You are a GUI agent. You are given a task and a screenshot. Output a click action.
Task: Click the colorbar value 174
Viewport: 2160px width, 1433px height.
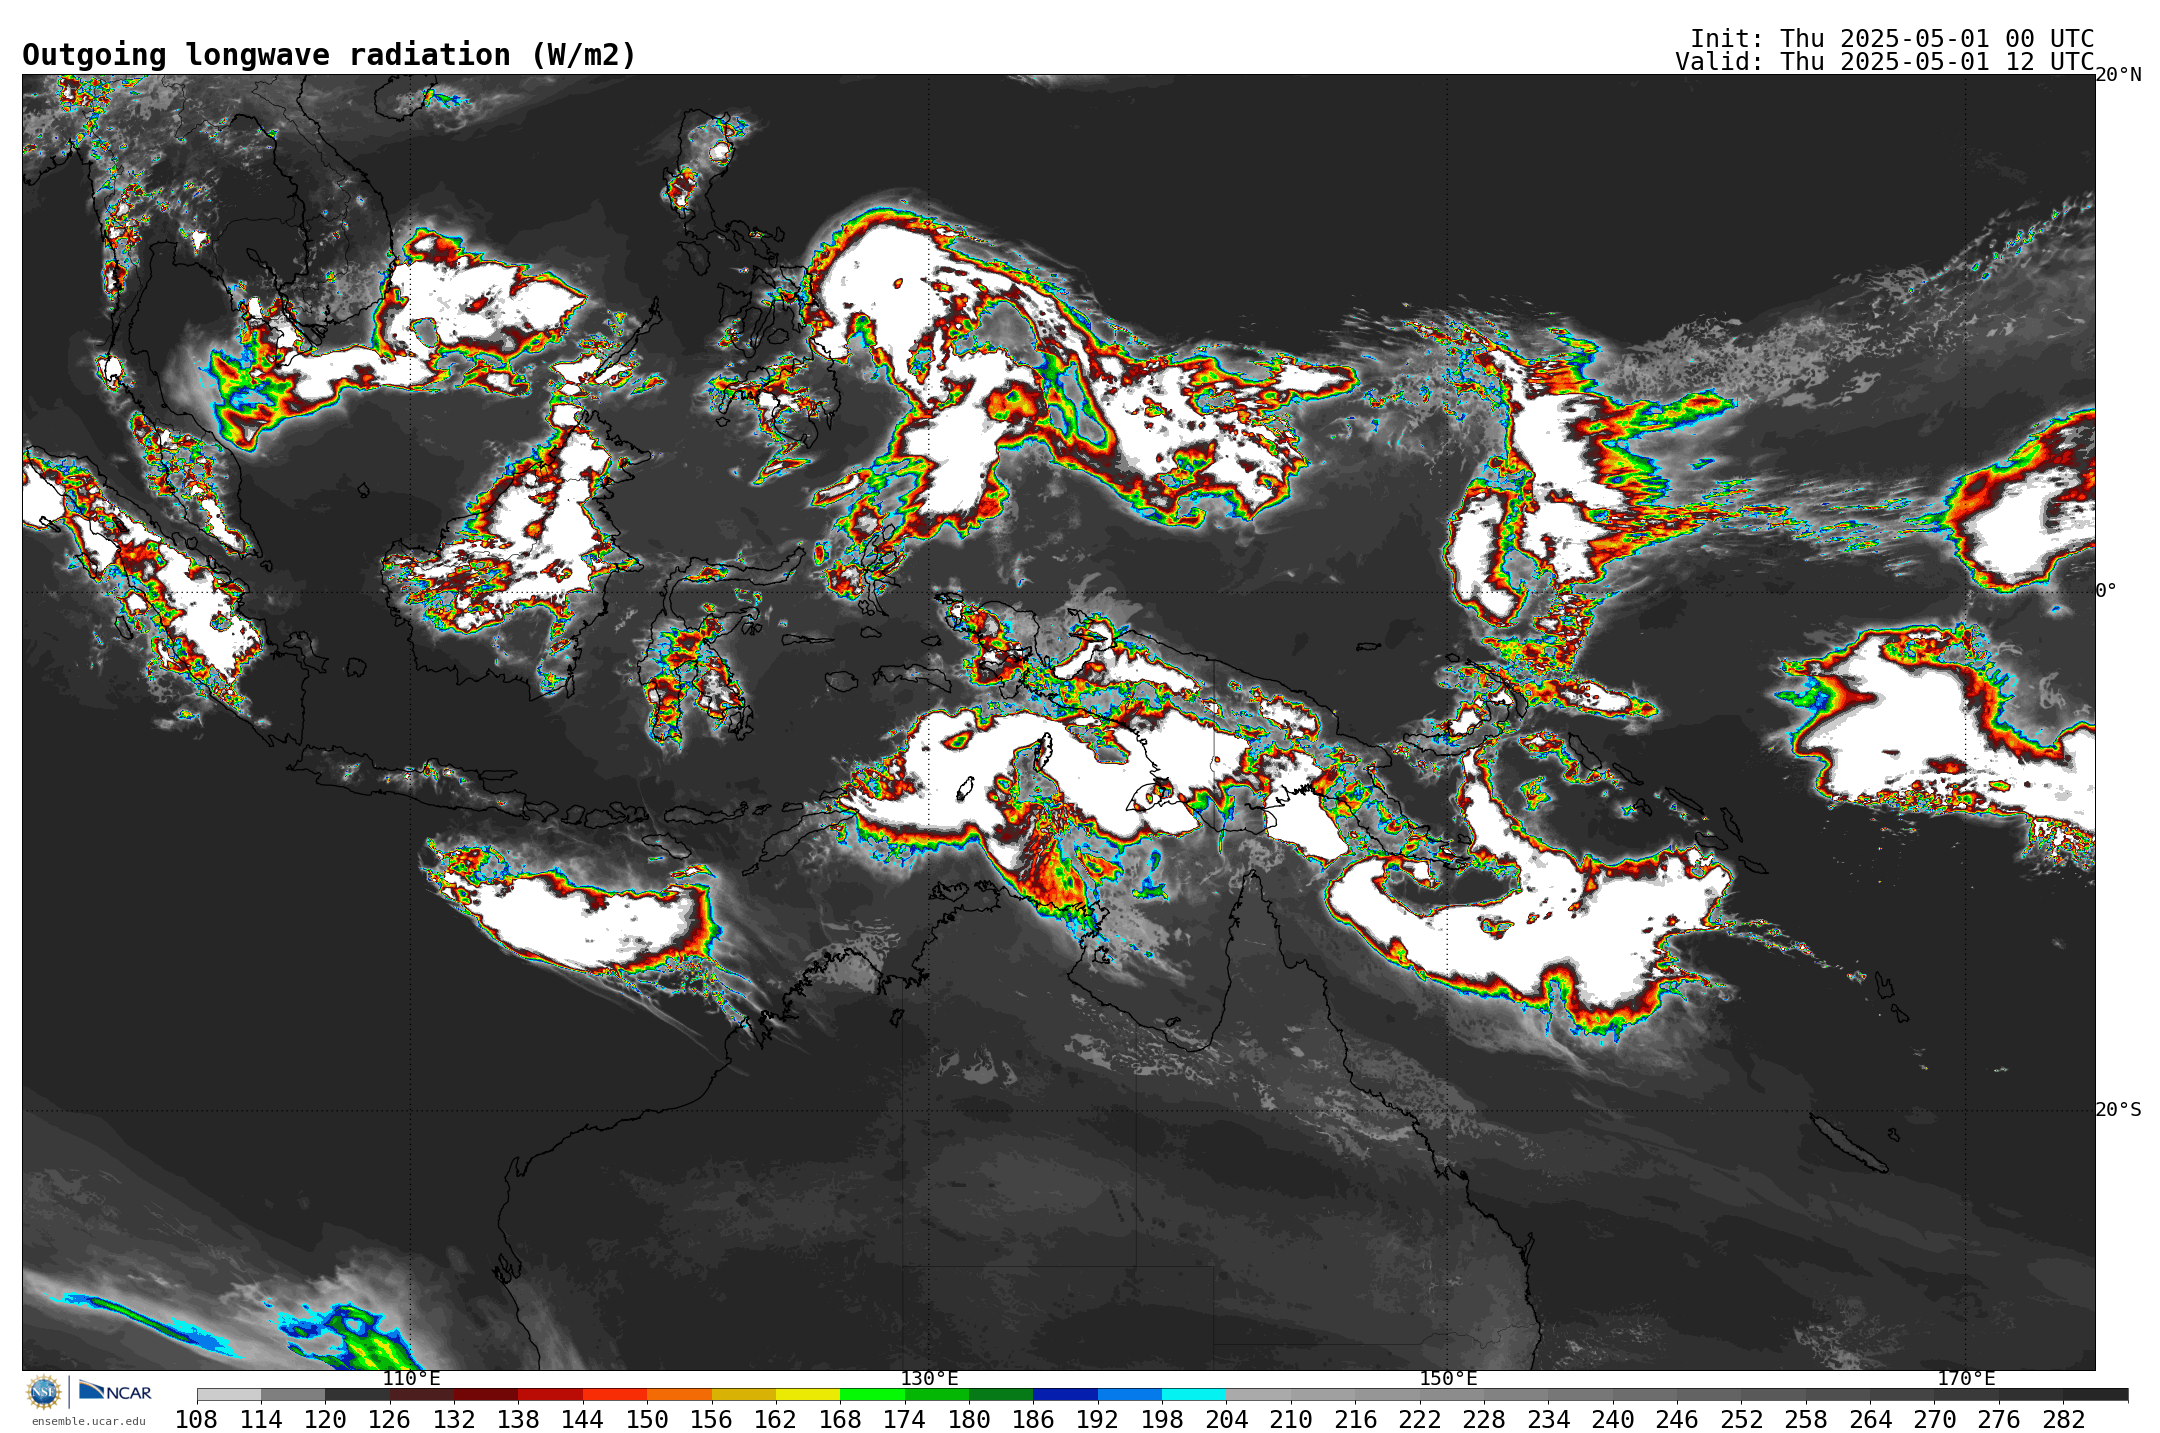coord(904,1420)
